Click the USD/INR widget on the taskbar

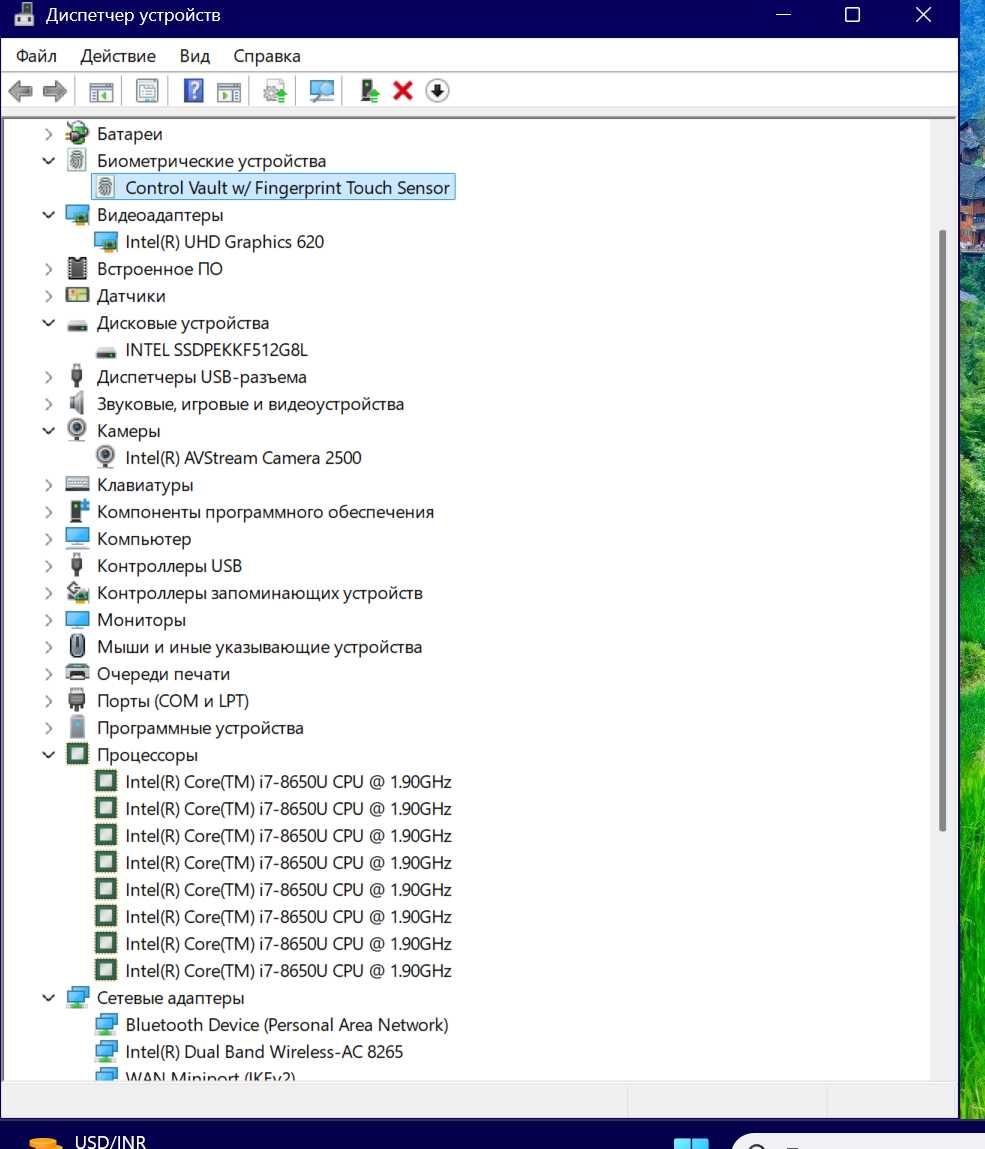pos(88,1140)
